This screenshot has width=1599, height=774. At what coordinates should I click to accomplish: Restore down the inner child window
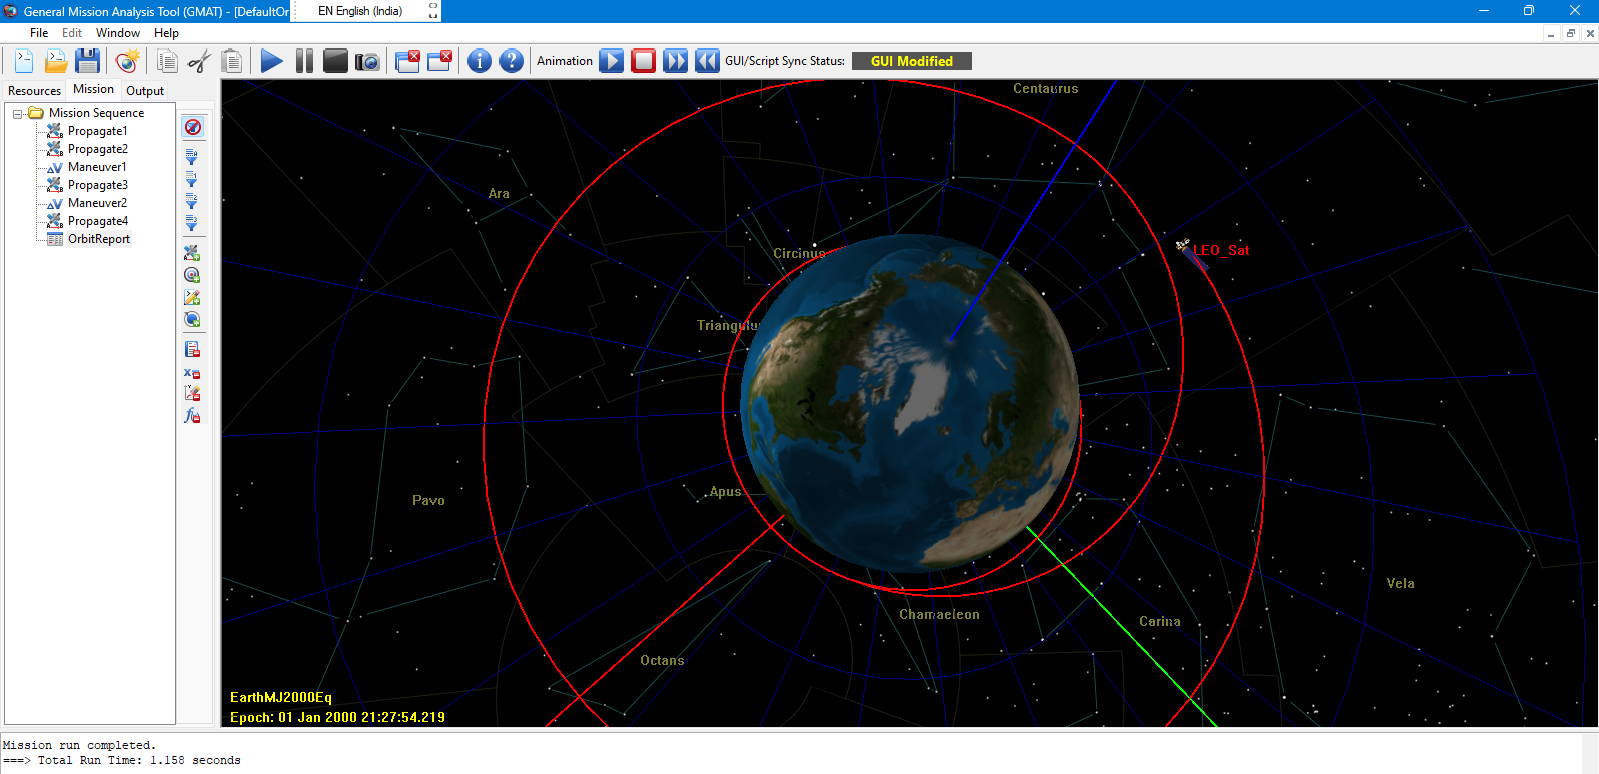[1570, 33]
